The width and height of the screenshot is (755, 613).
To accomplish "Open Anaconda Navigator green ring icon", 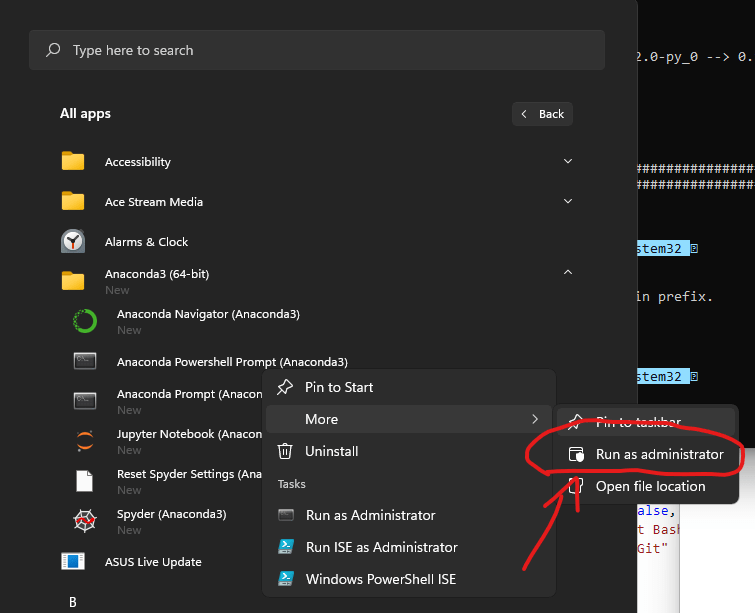I will [x=85, y=321].
